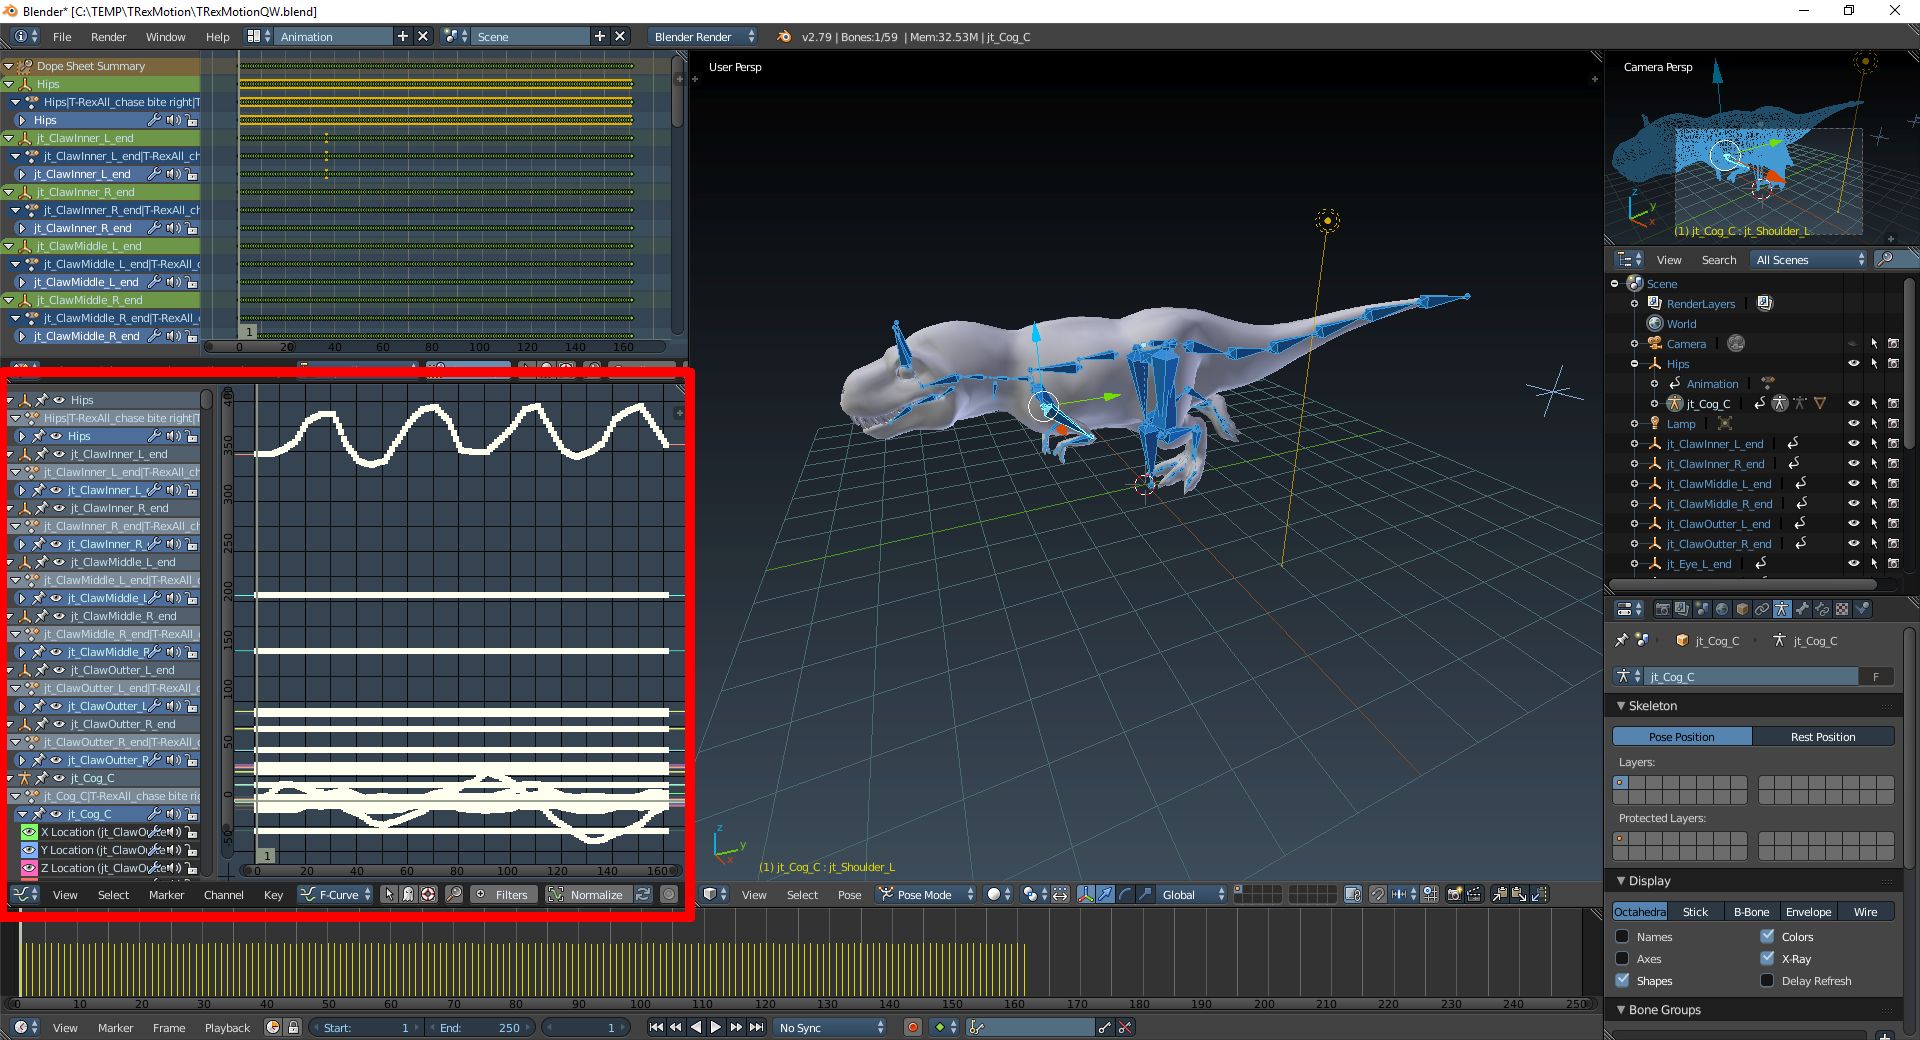Collapse the Hips tree item
1920x1040 pixels.
click(x=1634, y=364)
